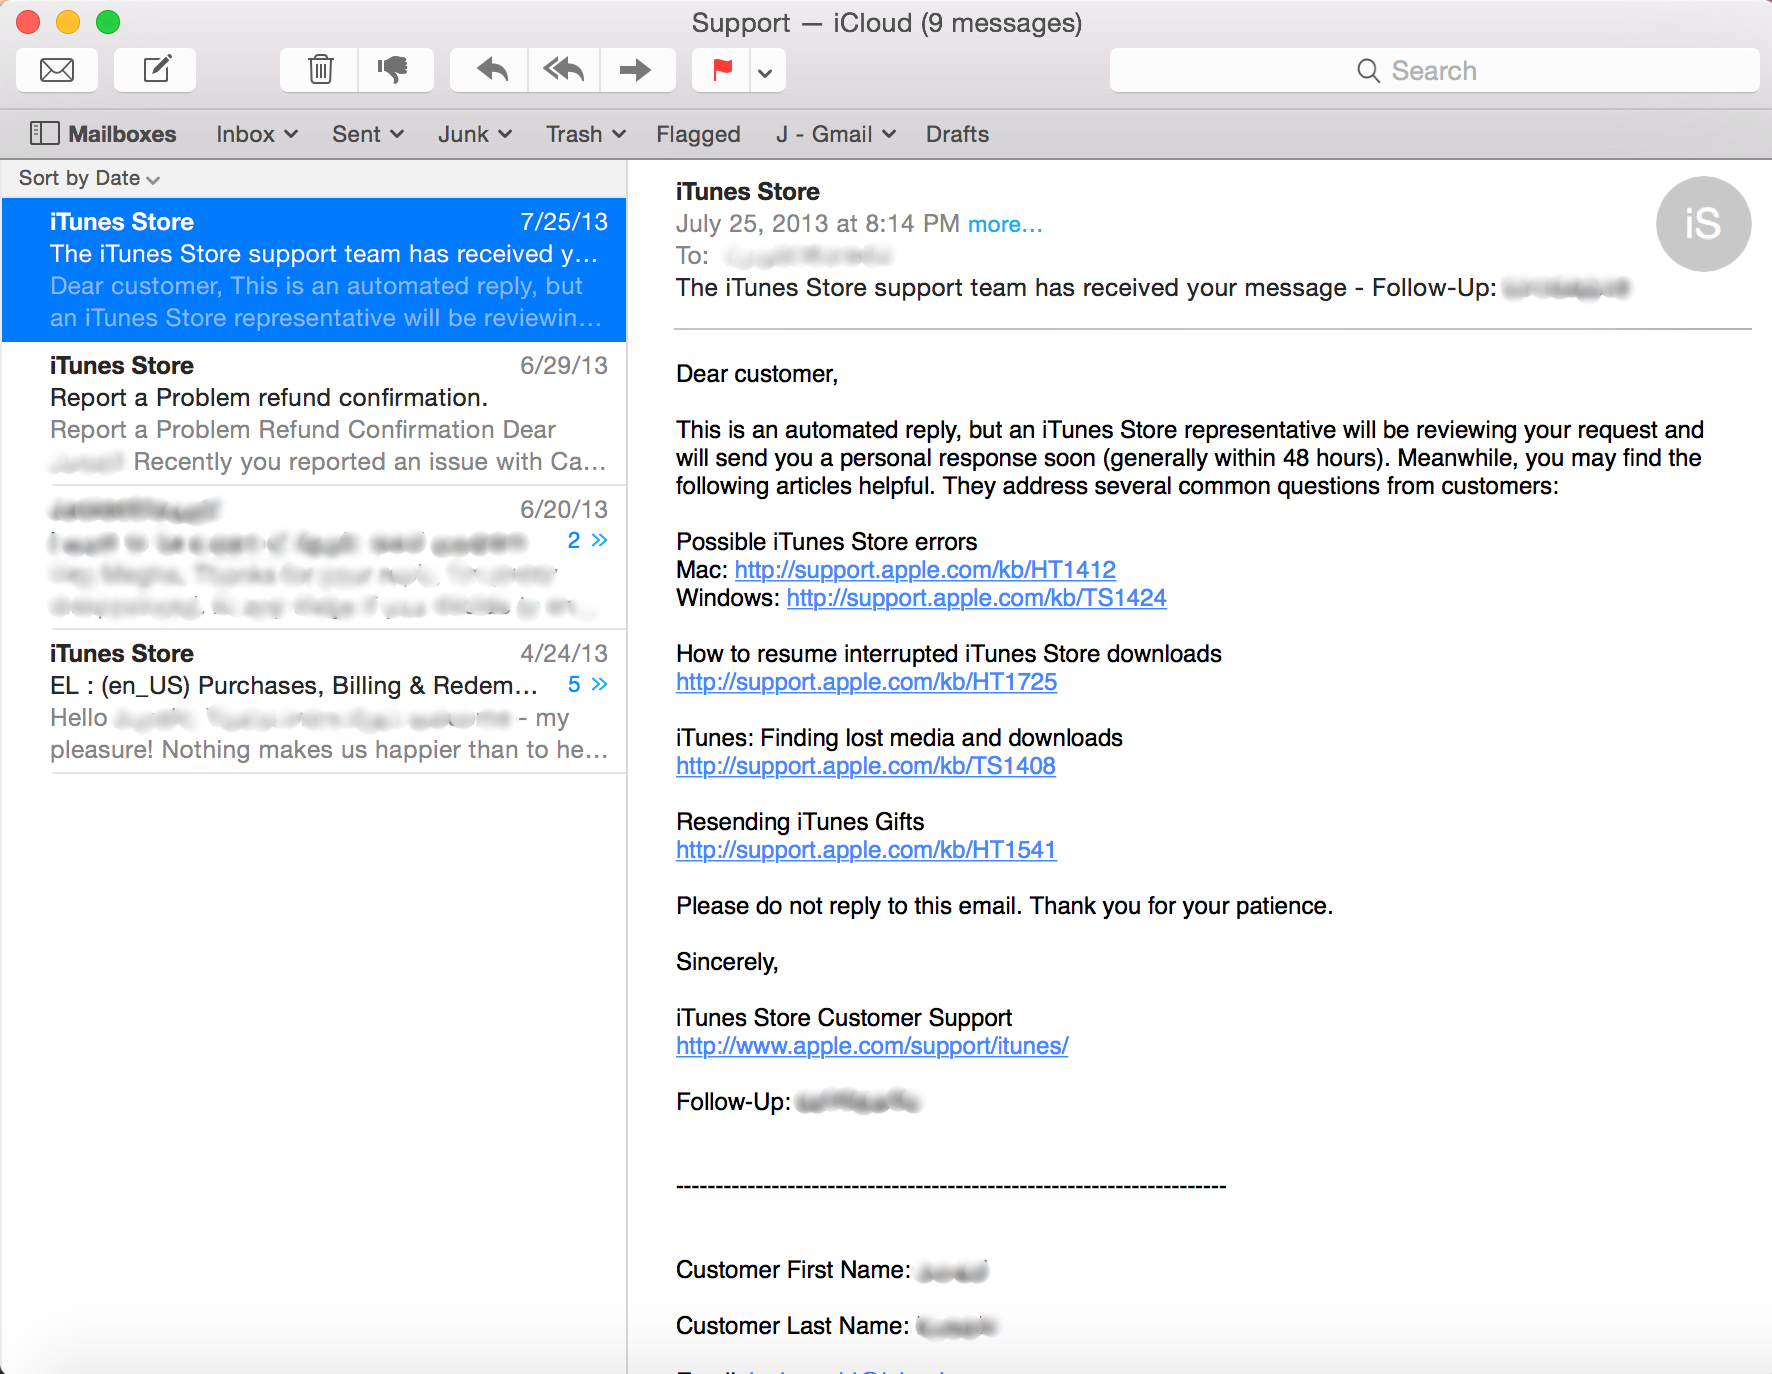This screenshot has height=1374, width=1772.
Task: Click the green zoom window button
Action: point(108,21)
